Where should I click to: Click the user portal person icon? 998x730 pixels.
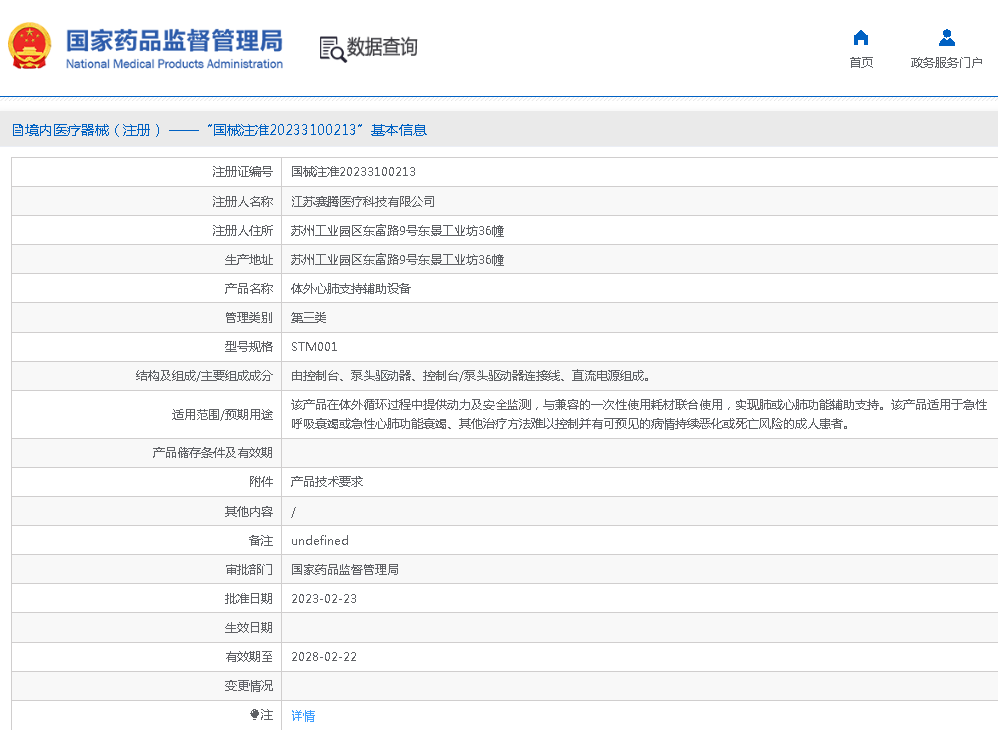coord(946,38)
